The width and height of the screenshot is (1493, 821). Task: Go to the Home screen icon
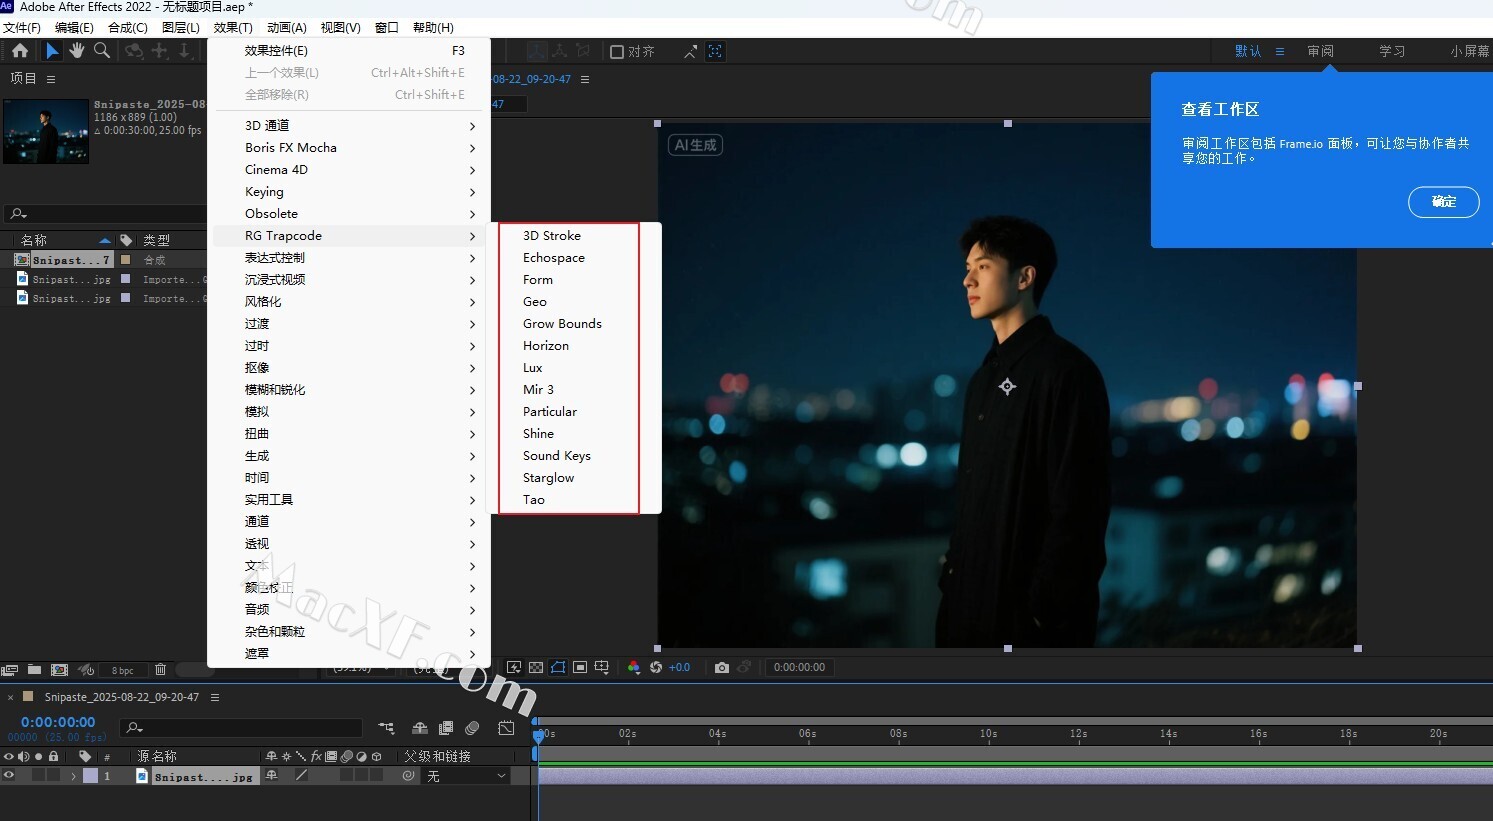click(x=20, y=50)
